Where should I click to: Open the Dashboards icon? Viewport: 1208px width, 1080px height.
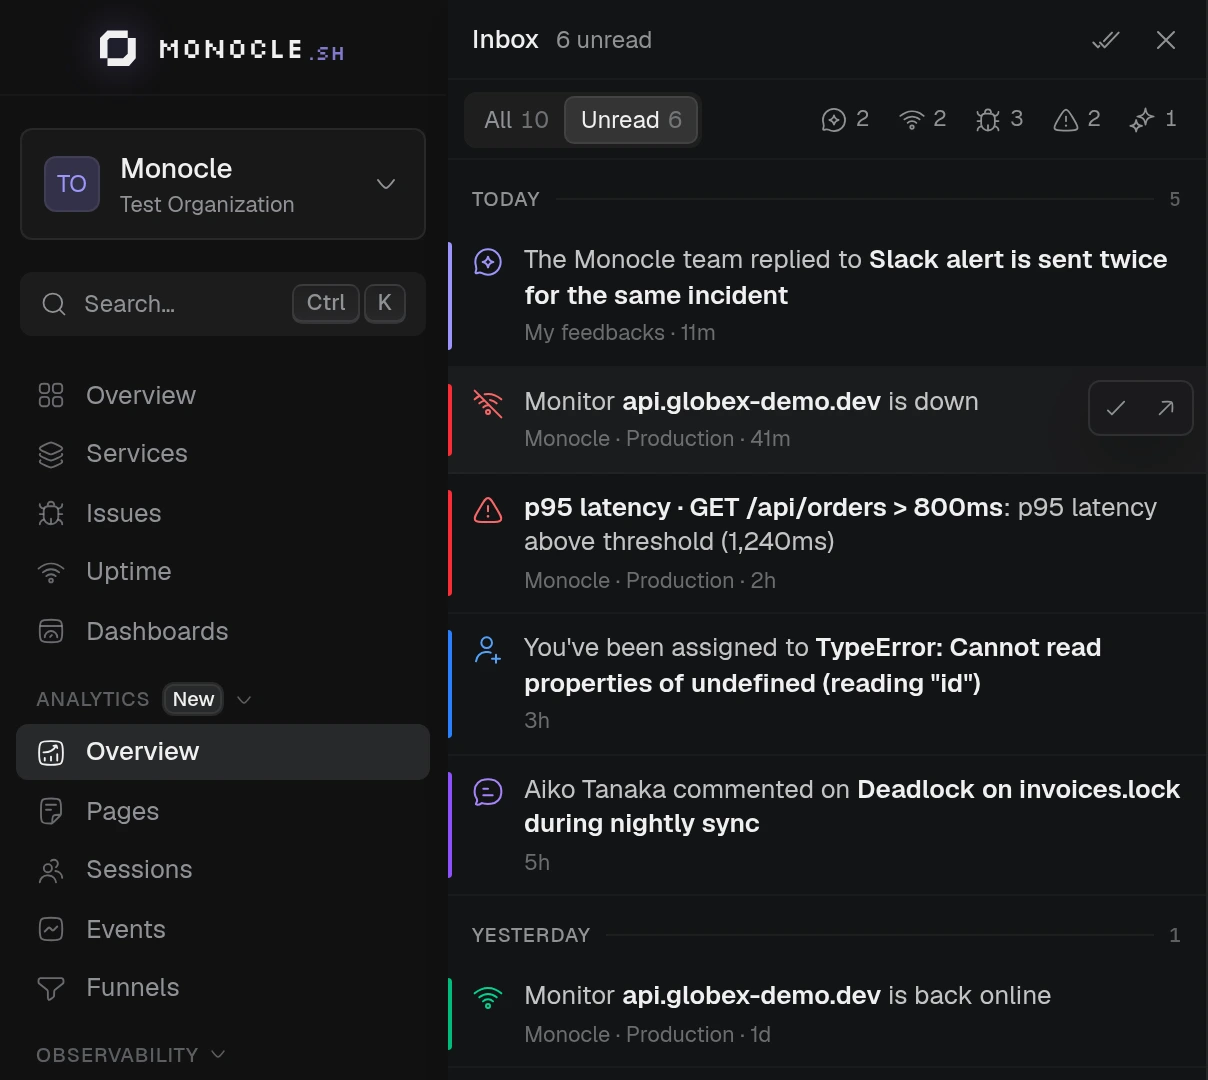51,631
